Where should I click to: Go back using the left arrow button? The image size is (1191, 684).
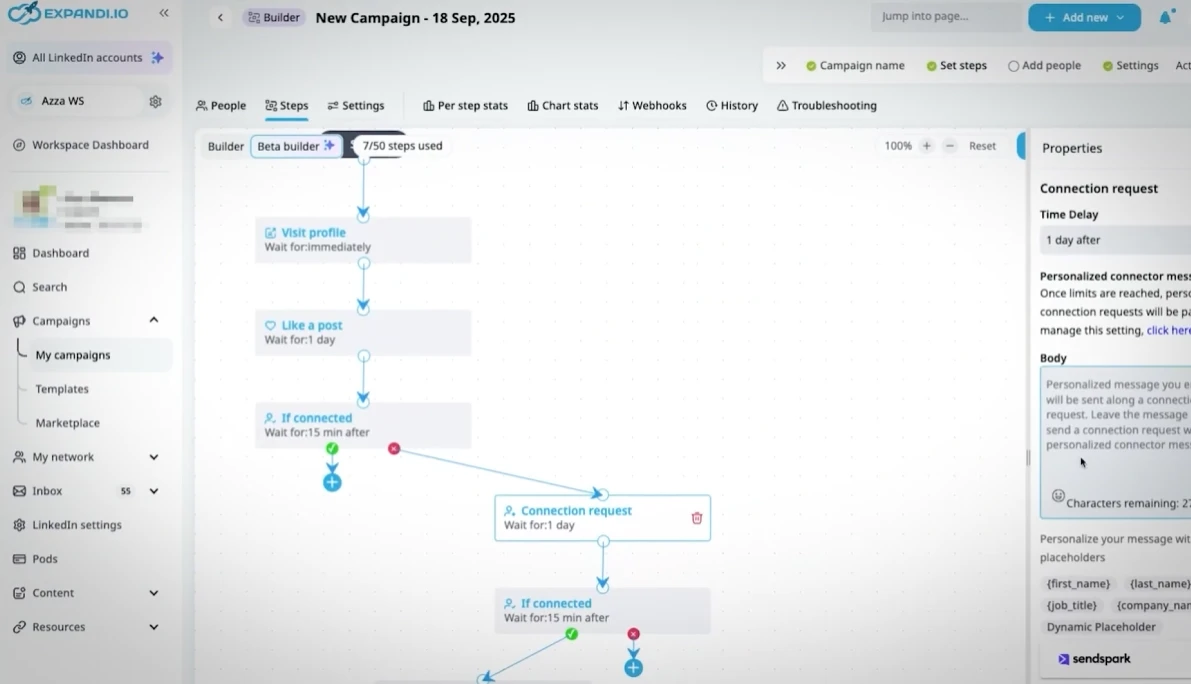pyautogui.click(x=220, y=17)
